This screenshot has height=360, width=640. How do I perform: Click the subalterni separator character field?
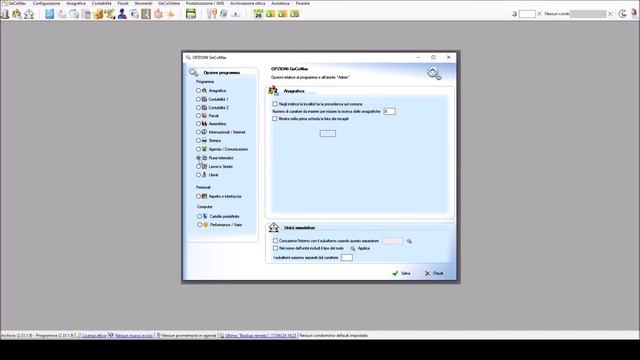click(x=347, y=258)
